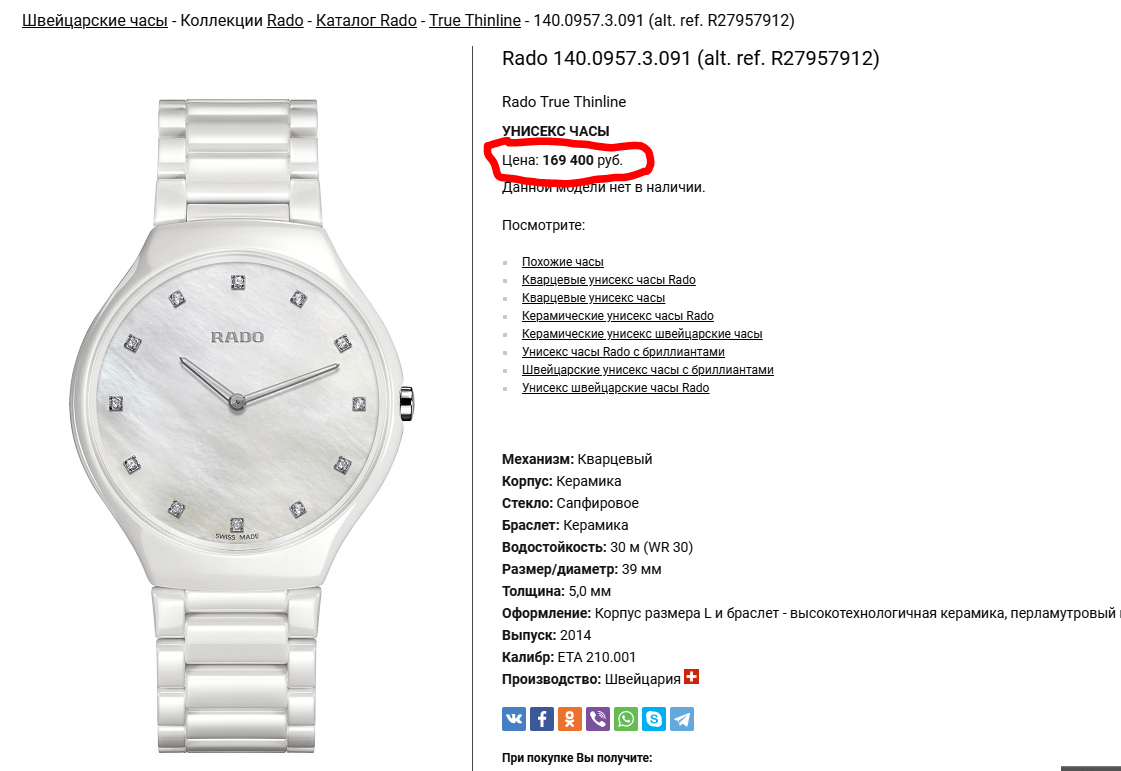
Task: Open the Керамические унисекс швейцарские часы link
Action: click(642, 334)
